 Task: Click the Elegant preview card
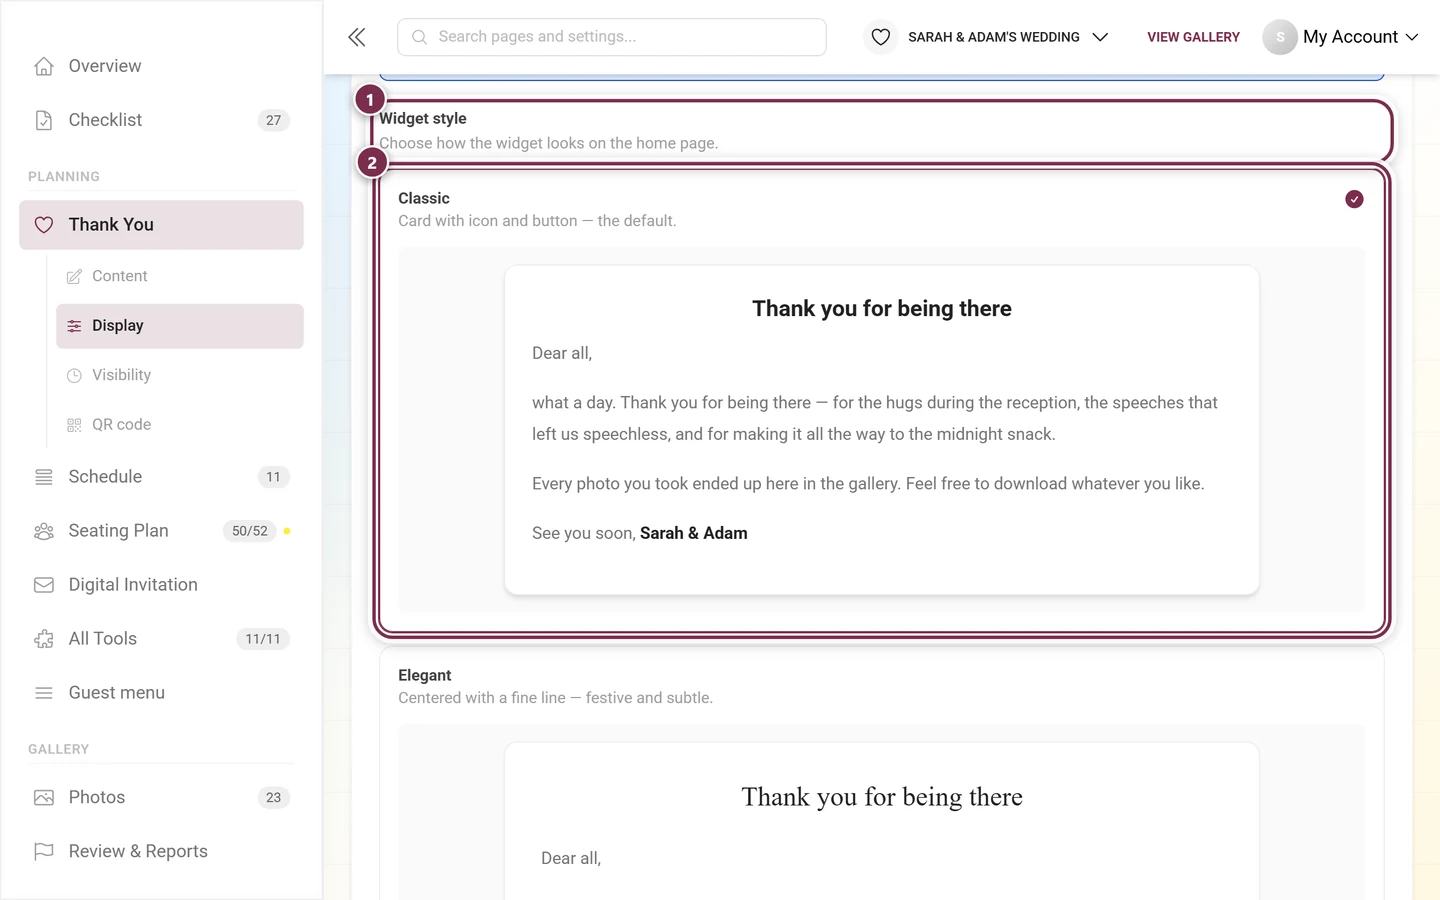pos(881,822)
